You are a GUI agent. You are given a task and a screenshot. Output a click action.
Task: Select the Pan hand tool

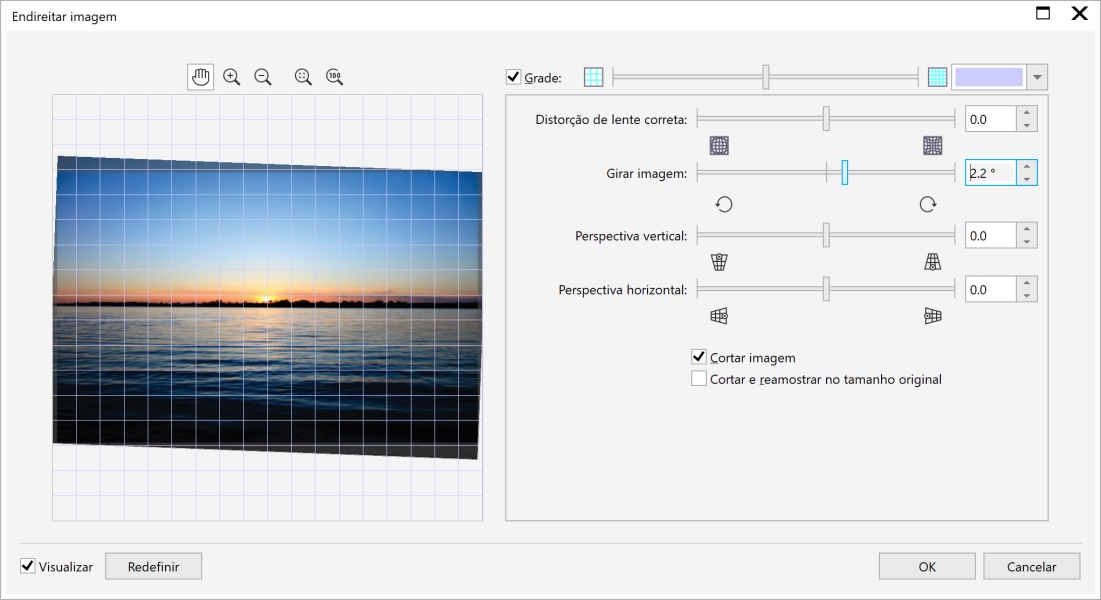pos(200,77)
